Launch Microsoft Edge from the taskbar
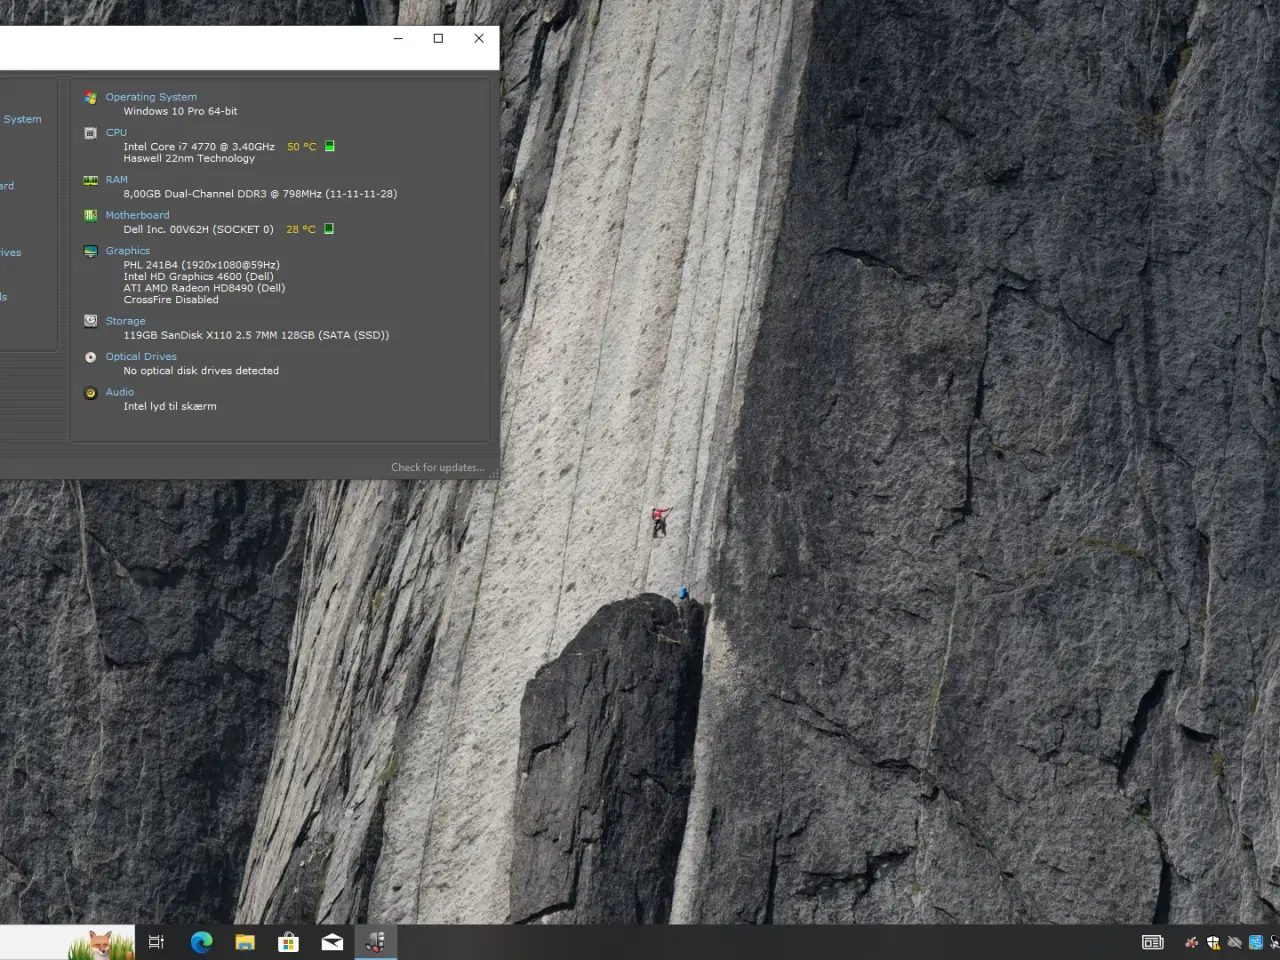The height and width of the screenshot is (960, 1280). [x=201, y=941]
